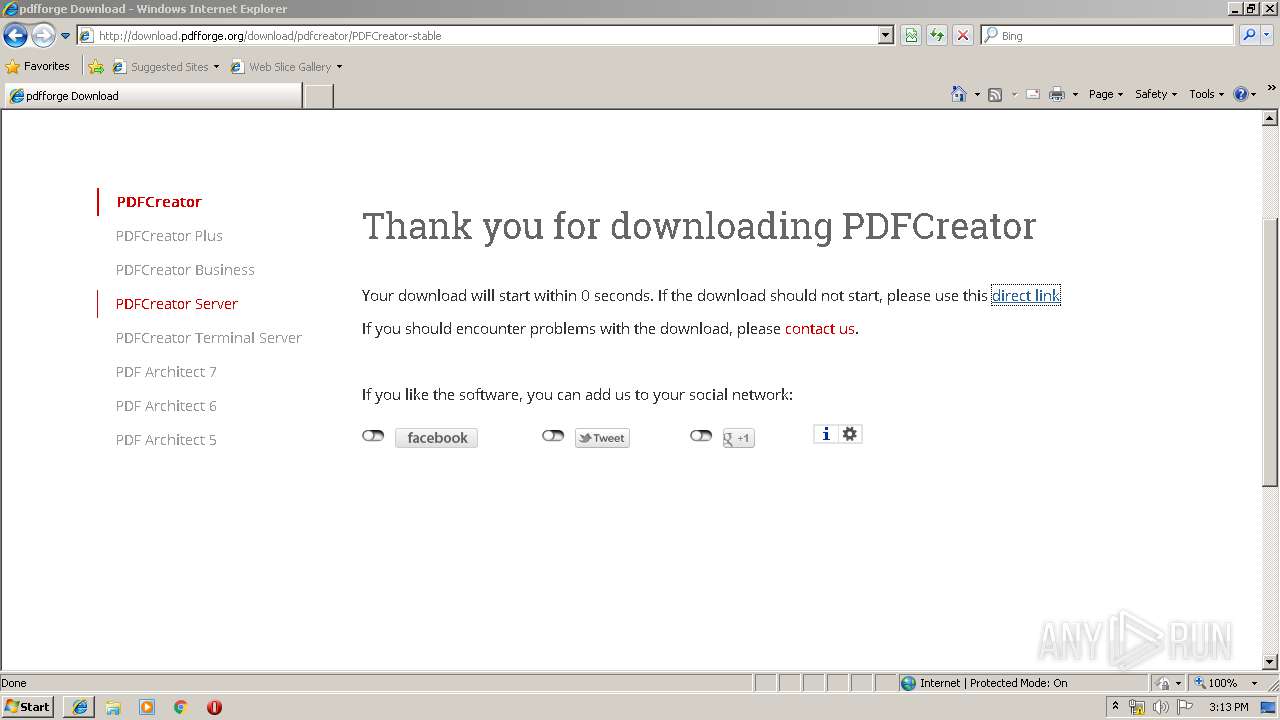1280x720 pixels.
Task: Open PDF Architect 6 sidebar link
Action: click(x=166, y=406)
